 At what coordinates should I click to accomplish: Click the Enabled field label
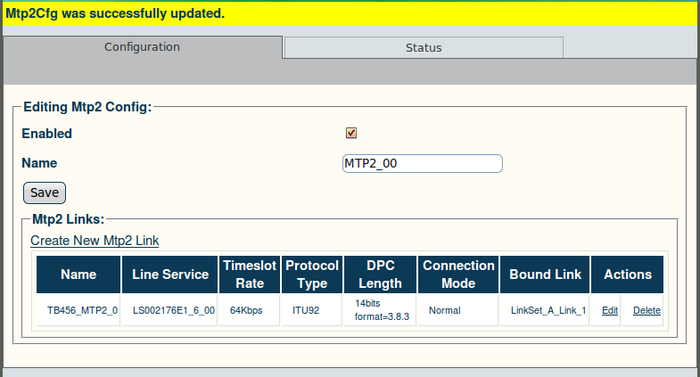pos(47,134)
